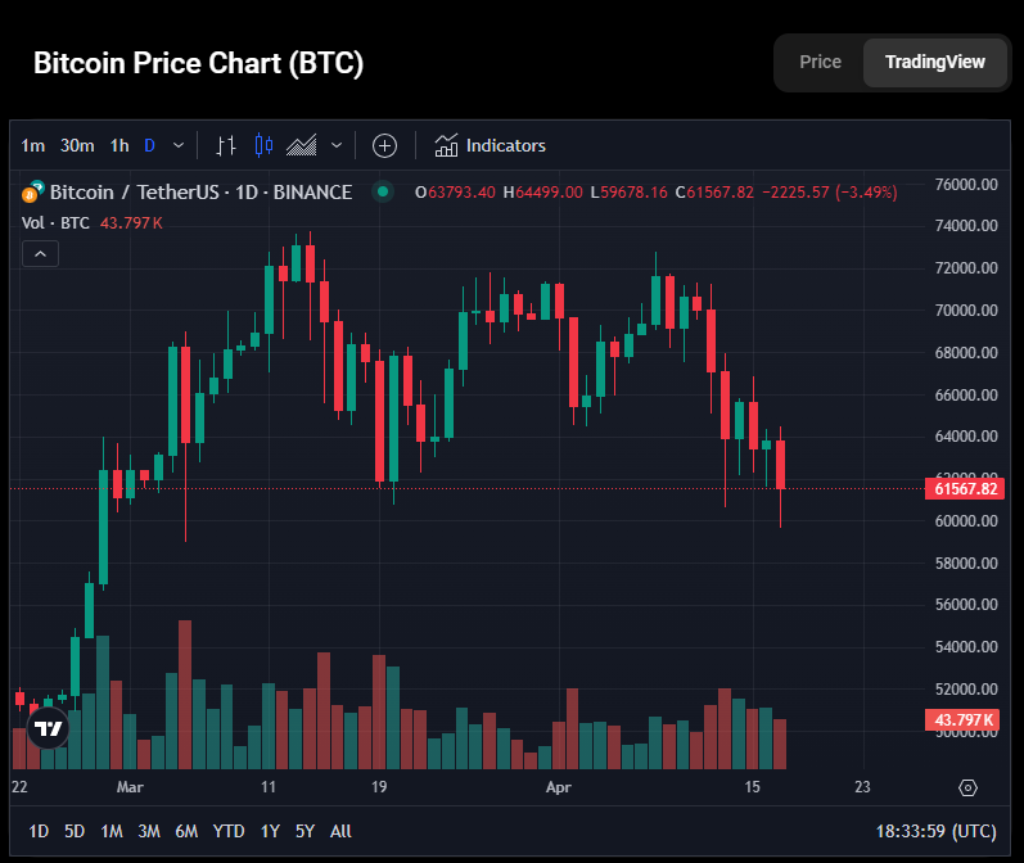Collapse the volume pane with the chevron
Screen dimensions: 1024x863
click(x=40, y=253)
